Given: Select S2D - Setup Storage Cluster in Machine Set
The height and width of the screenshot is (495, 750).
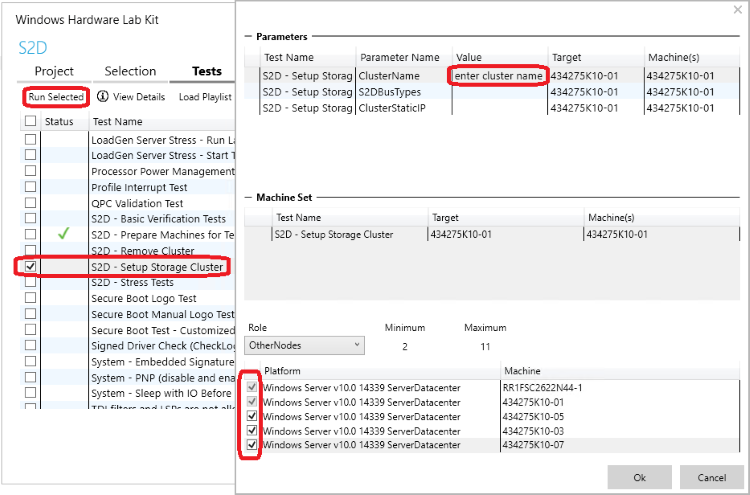Looking at the screenshot, I should pyautogui.click(x=334, y=234).
